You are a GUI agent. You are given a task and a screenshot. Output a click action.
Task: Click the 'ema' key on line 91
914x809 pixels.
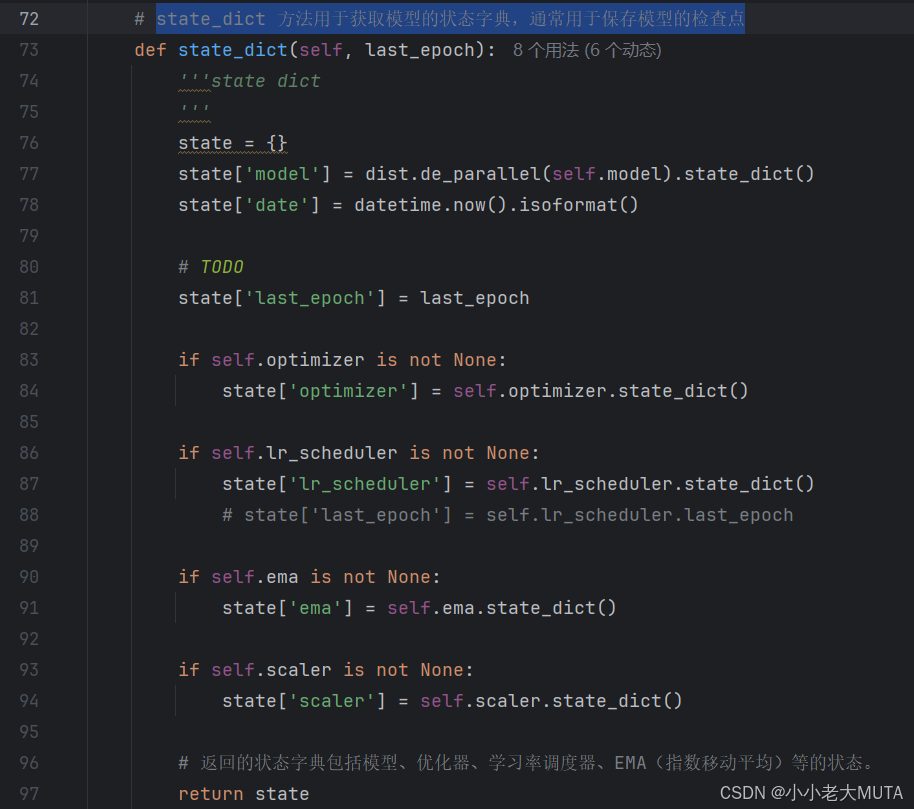coord(318,607)
